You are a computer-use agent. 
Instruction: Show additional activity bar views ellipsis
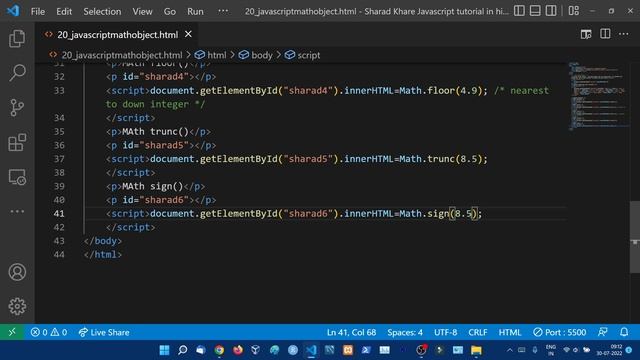coord(17,211)
